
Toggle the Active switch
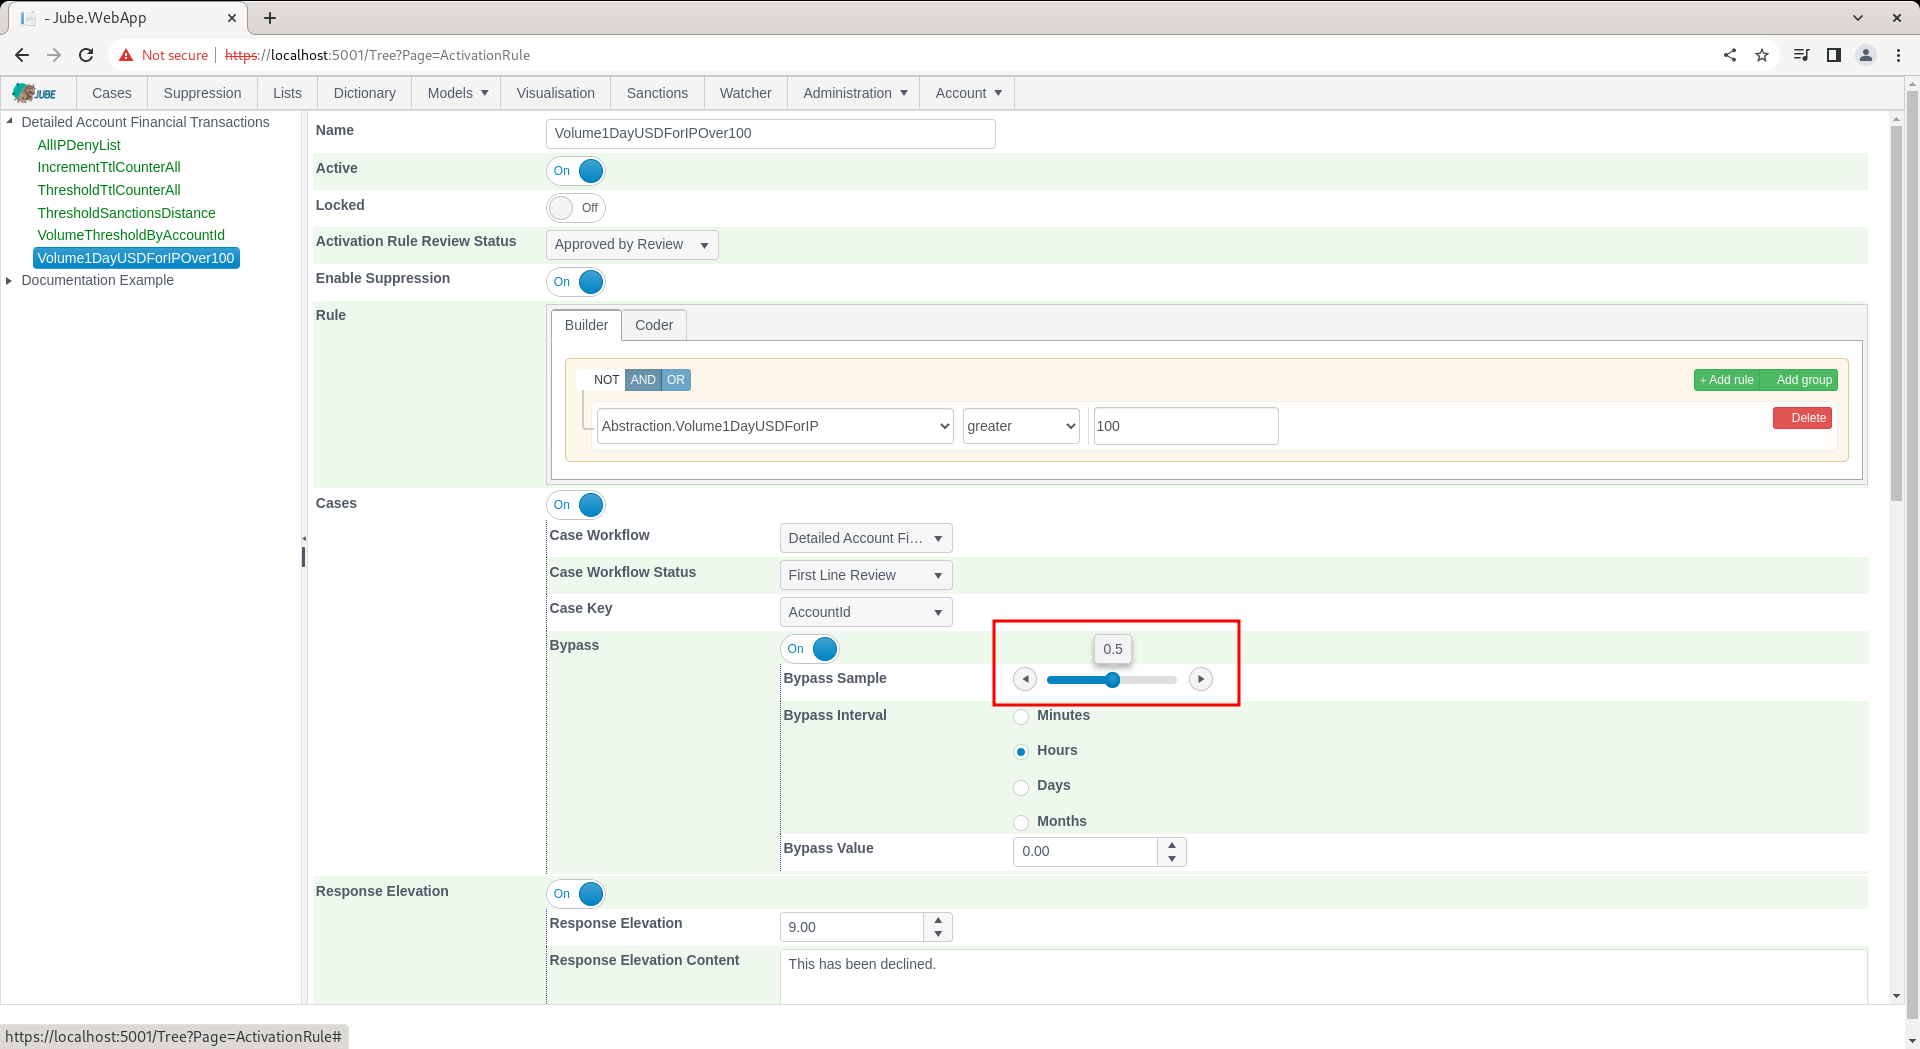pyautogui.click(x=576, y=171)
